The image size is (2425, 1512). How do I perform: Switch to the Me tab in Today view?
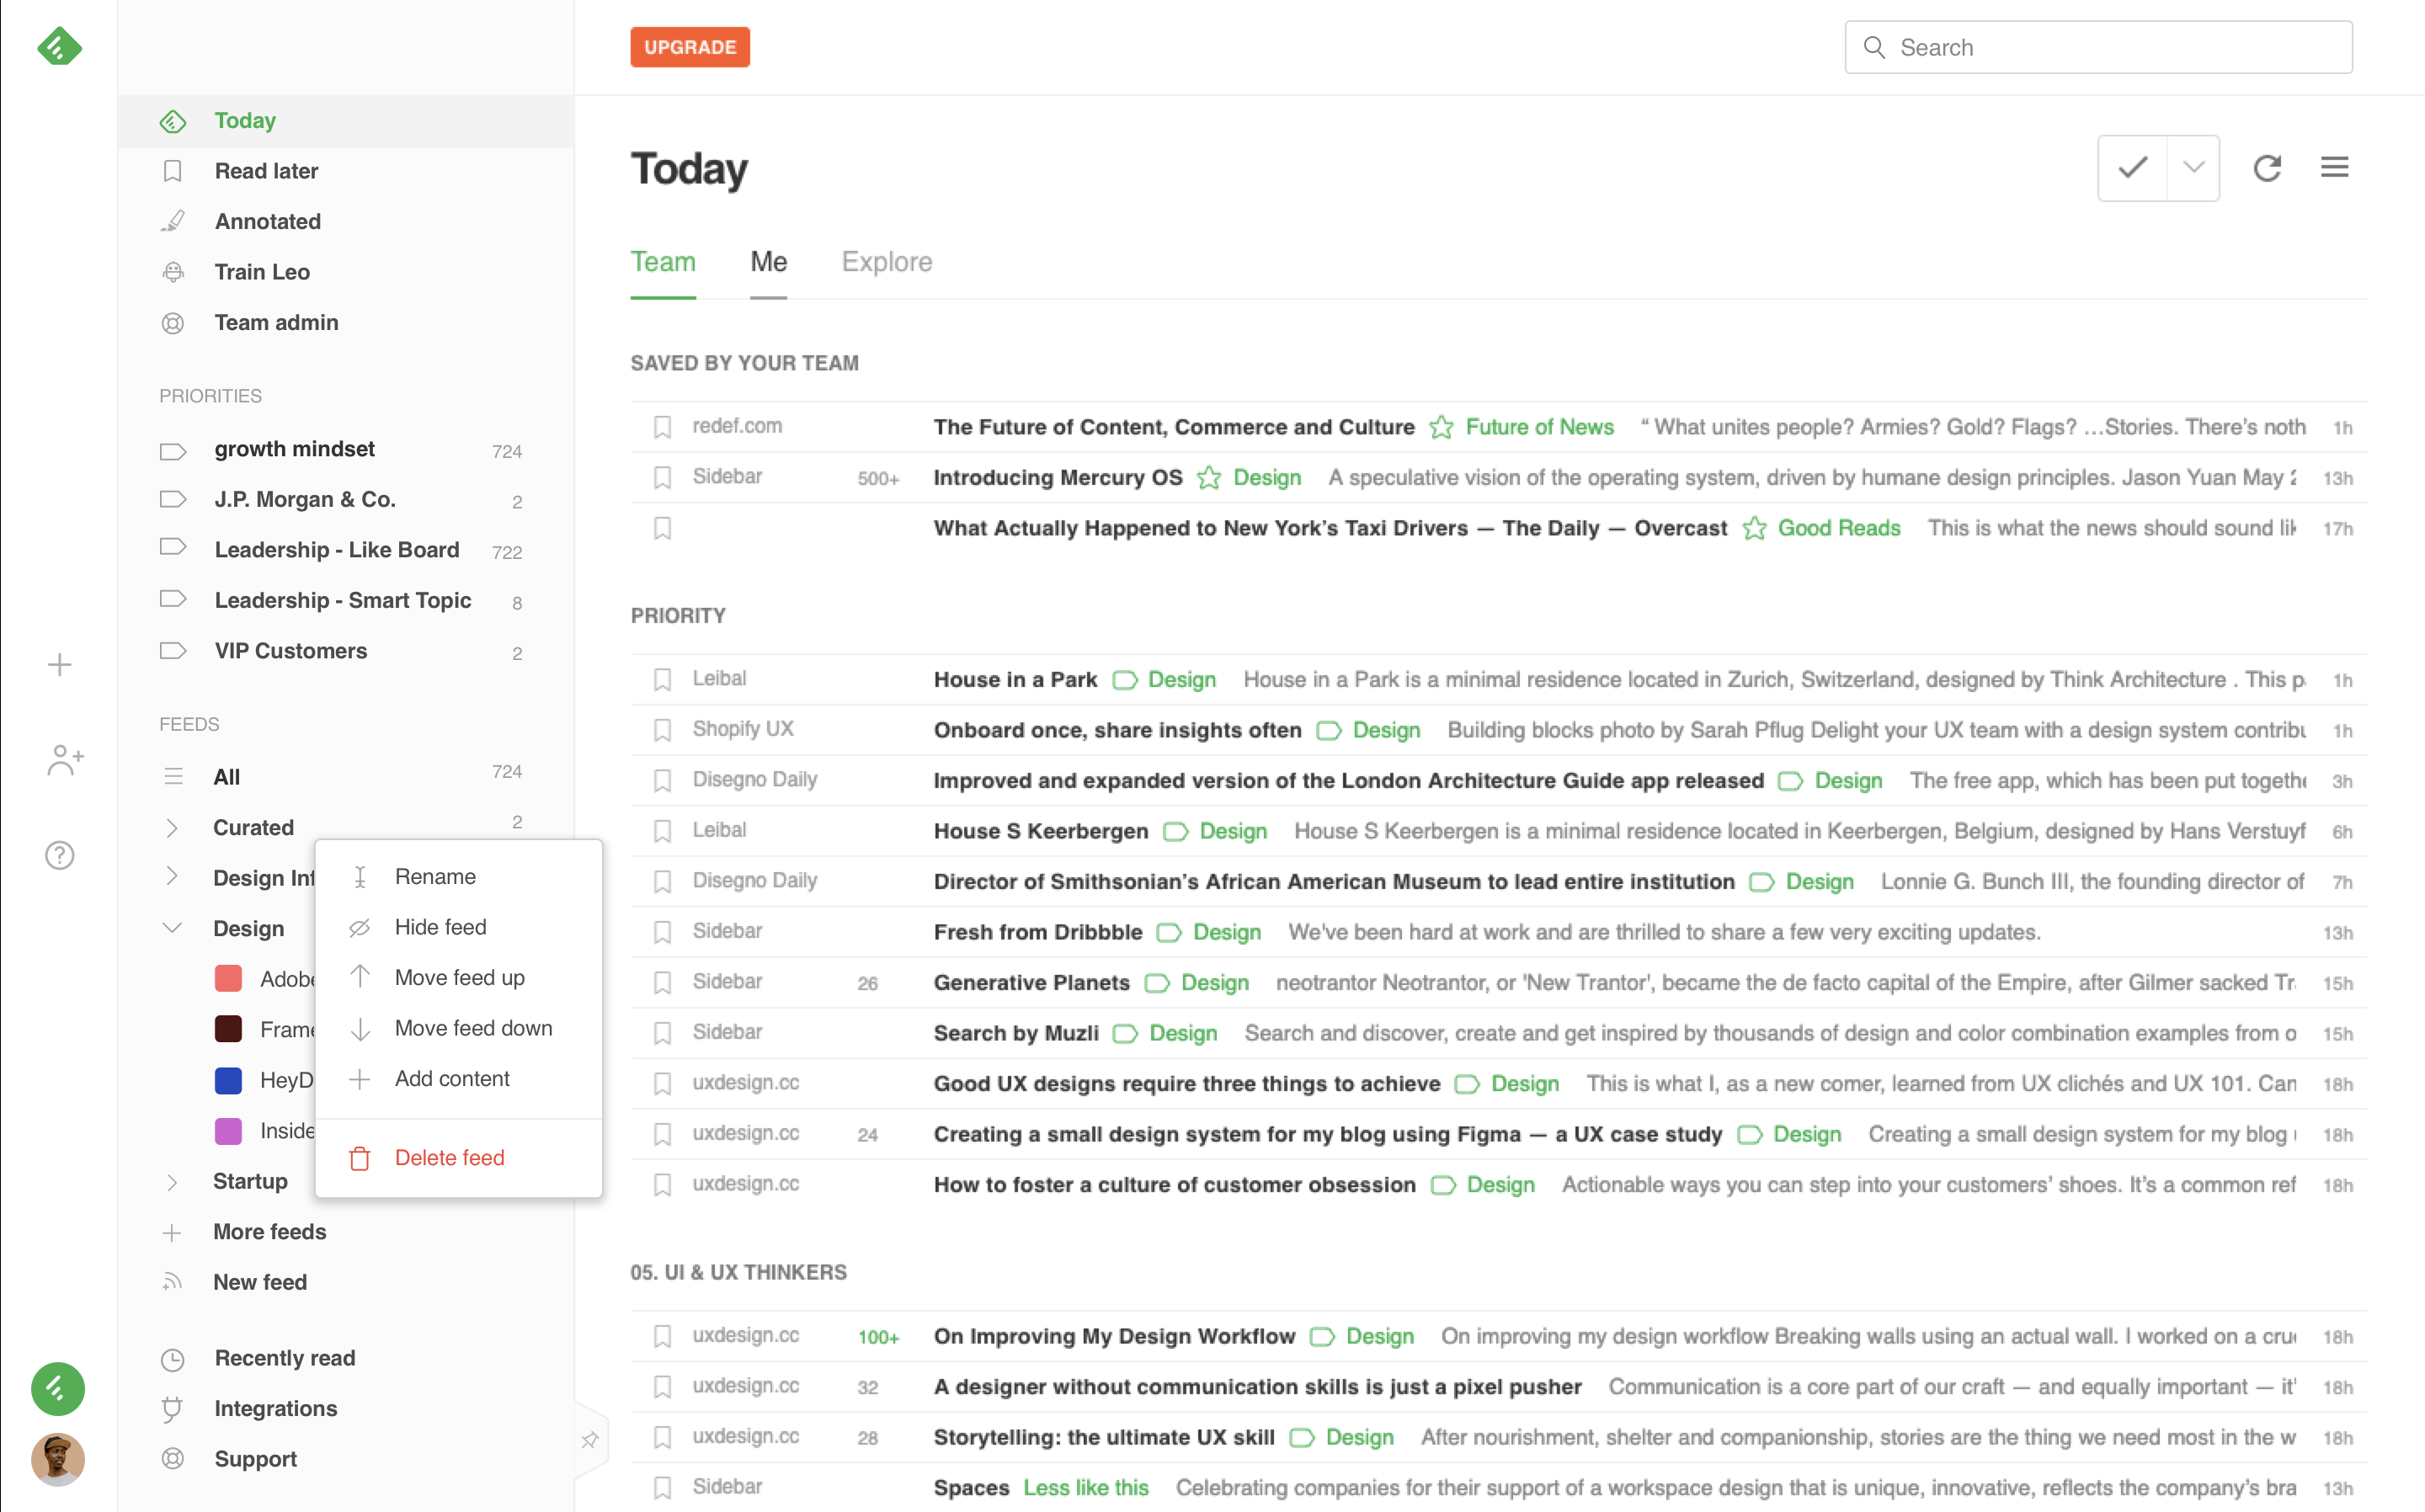(x=768, y=261)
